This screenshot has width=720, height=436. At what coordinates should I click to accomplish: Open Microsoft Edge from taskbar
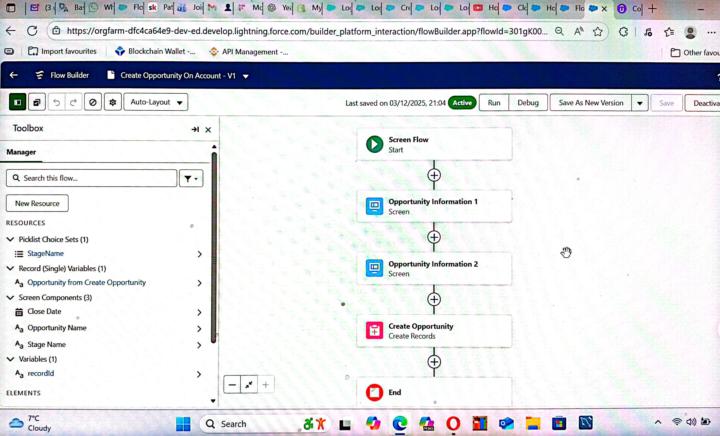tap(399, 424)
